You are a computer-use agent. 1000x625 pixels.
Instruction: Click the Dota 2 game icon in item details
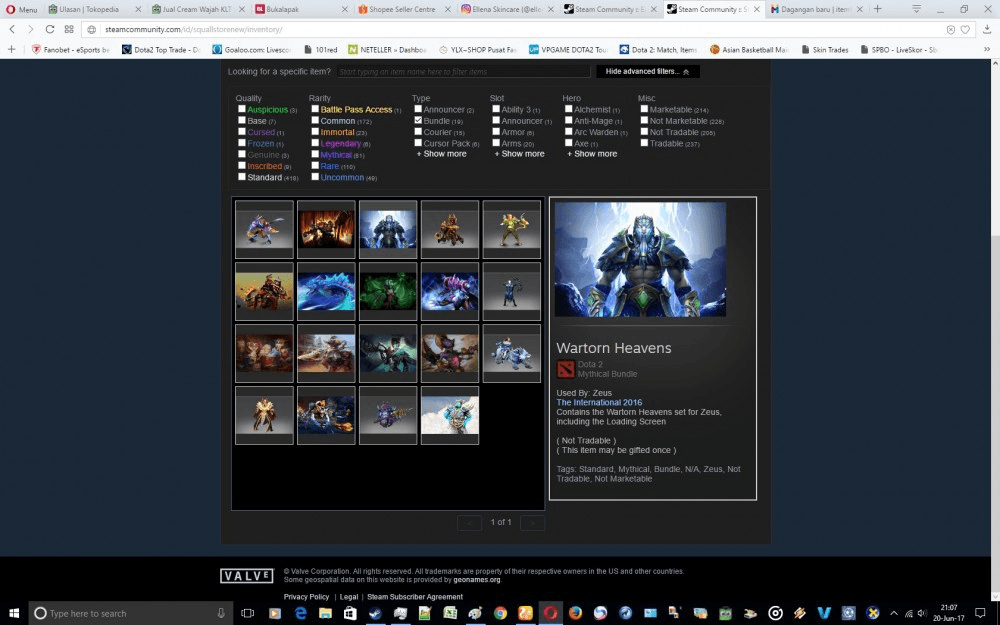(565, 369)
